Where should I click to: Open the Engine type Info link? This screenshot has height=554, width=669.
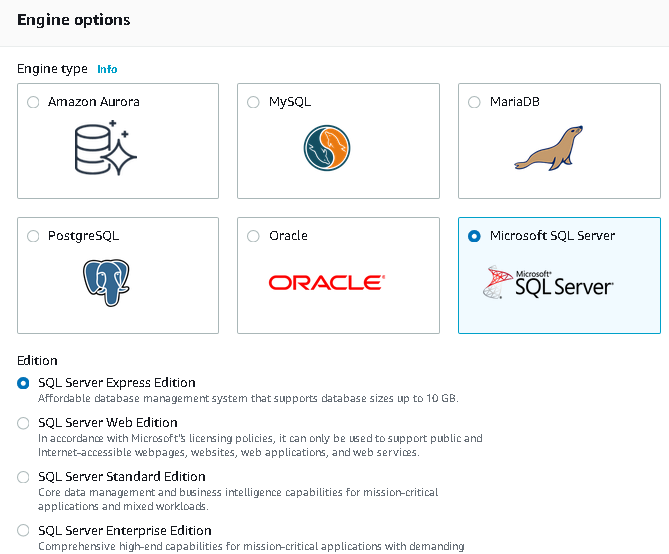coord(107,69)
